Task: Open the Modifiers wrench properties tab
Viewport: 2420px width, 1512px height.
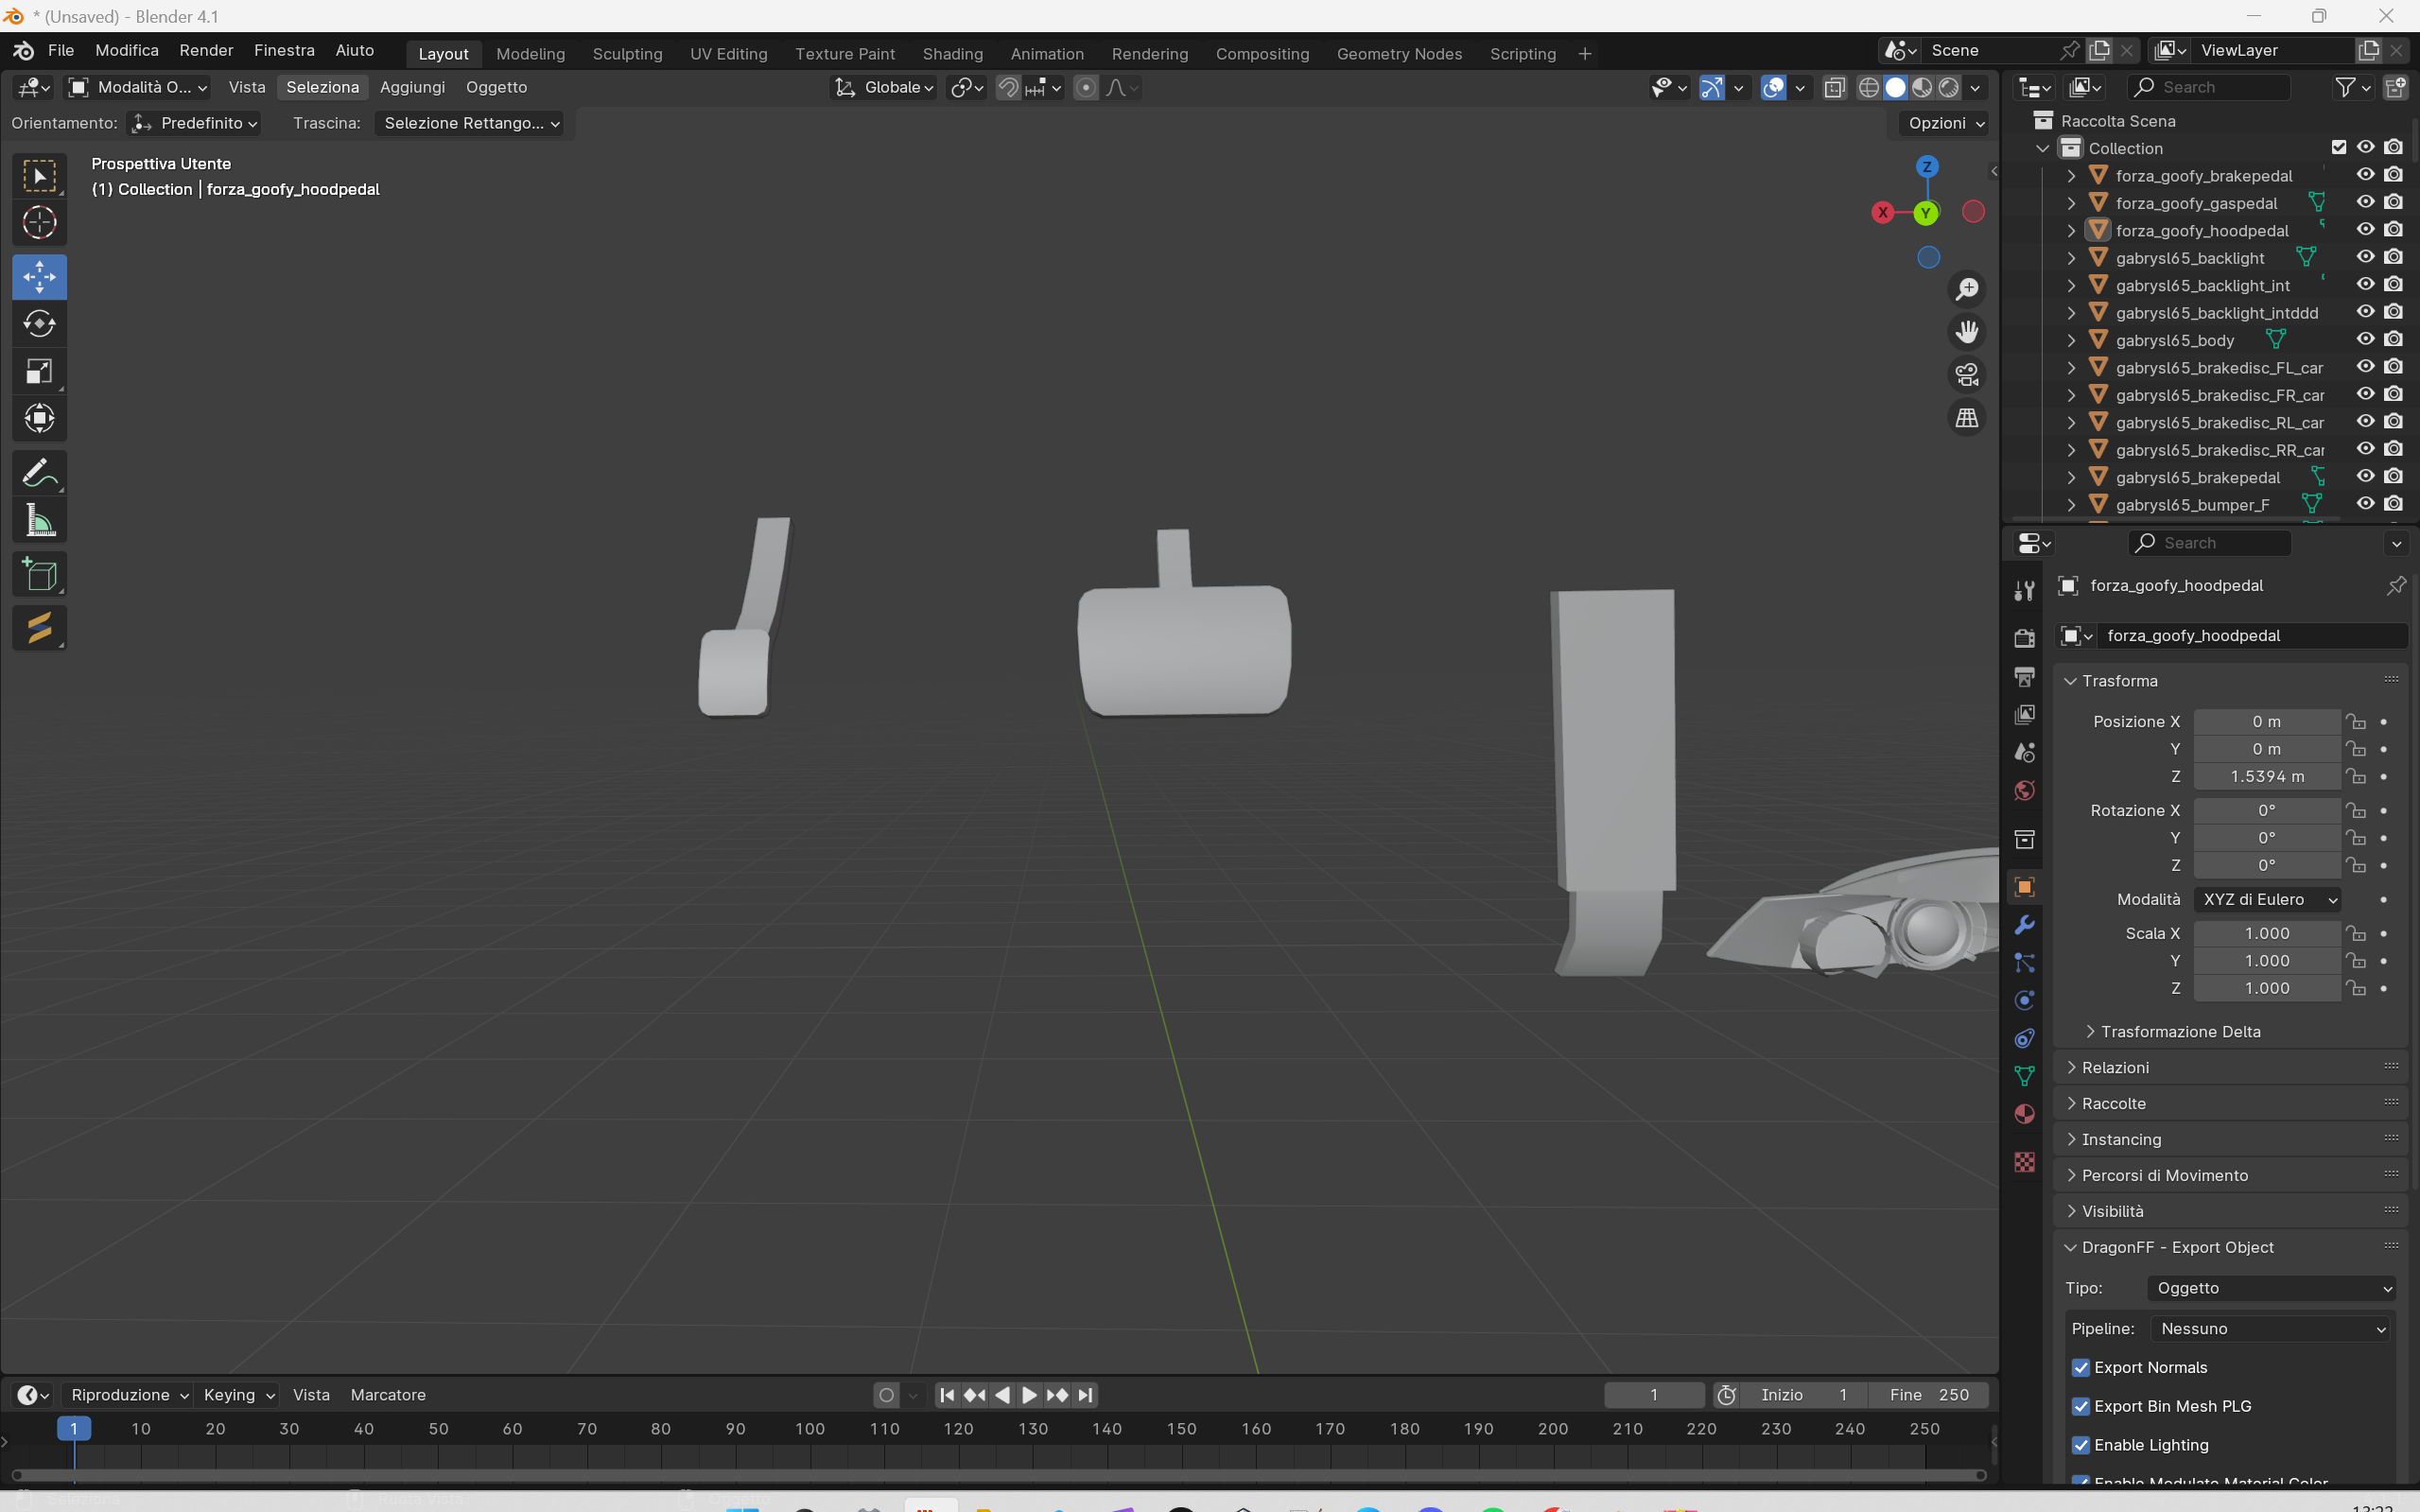Action: 2024,925
